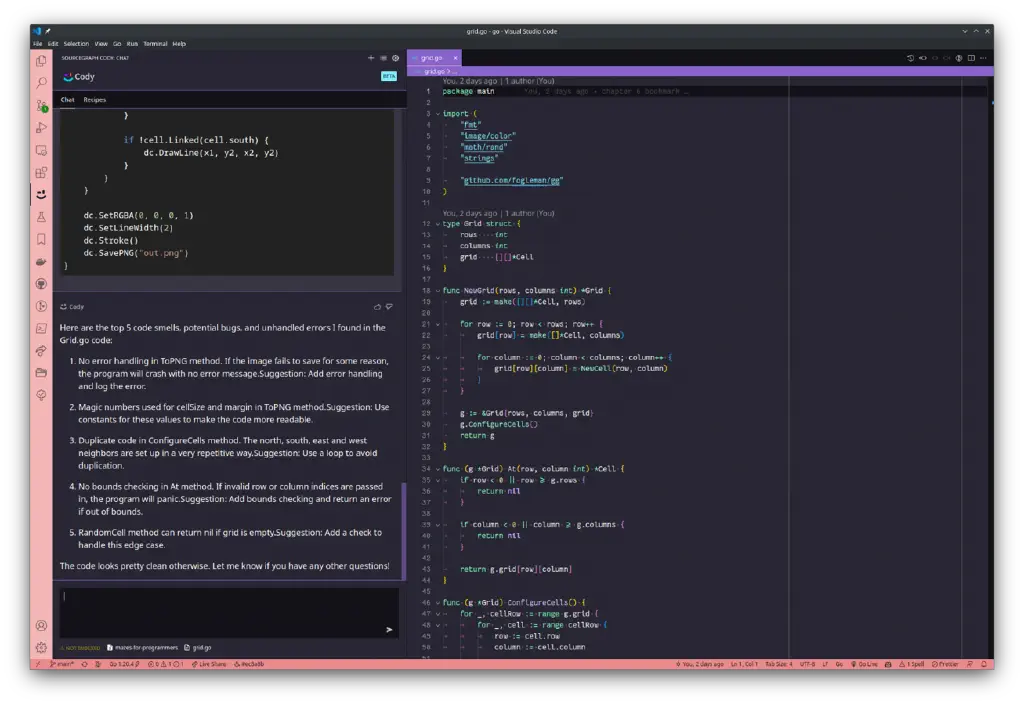Collapse the for-column loop fold arrow on line 24

(x=438, y=357)
